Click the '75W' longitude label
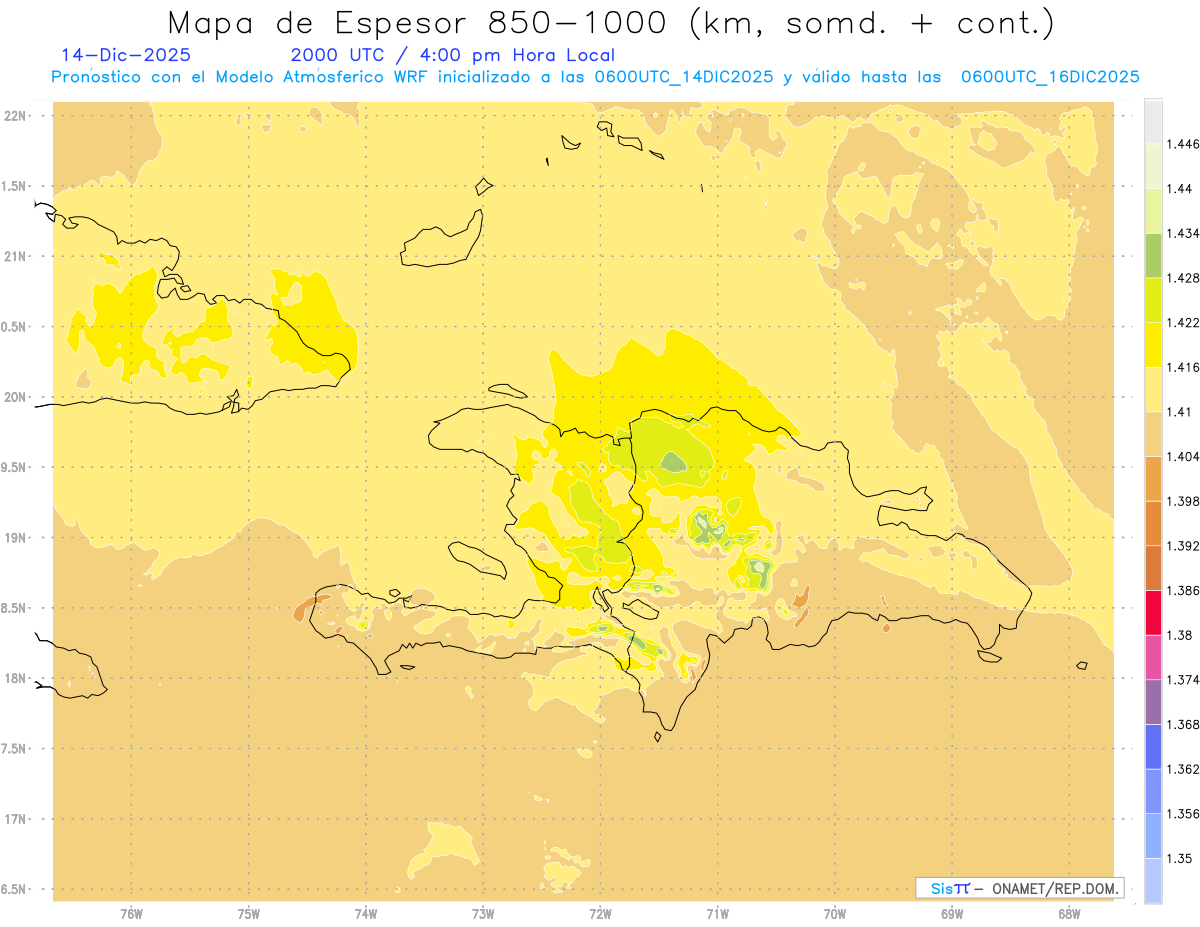 pos(249,914)
